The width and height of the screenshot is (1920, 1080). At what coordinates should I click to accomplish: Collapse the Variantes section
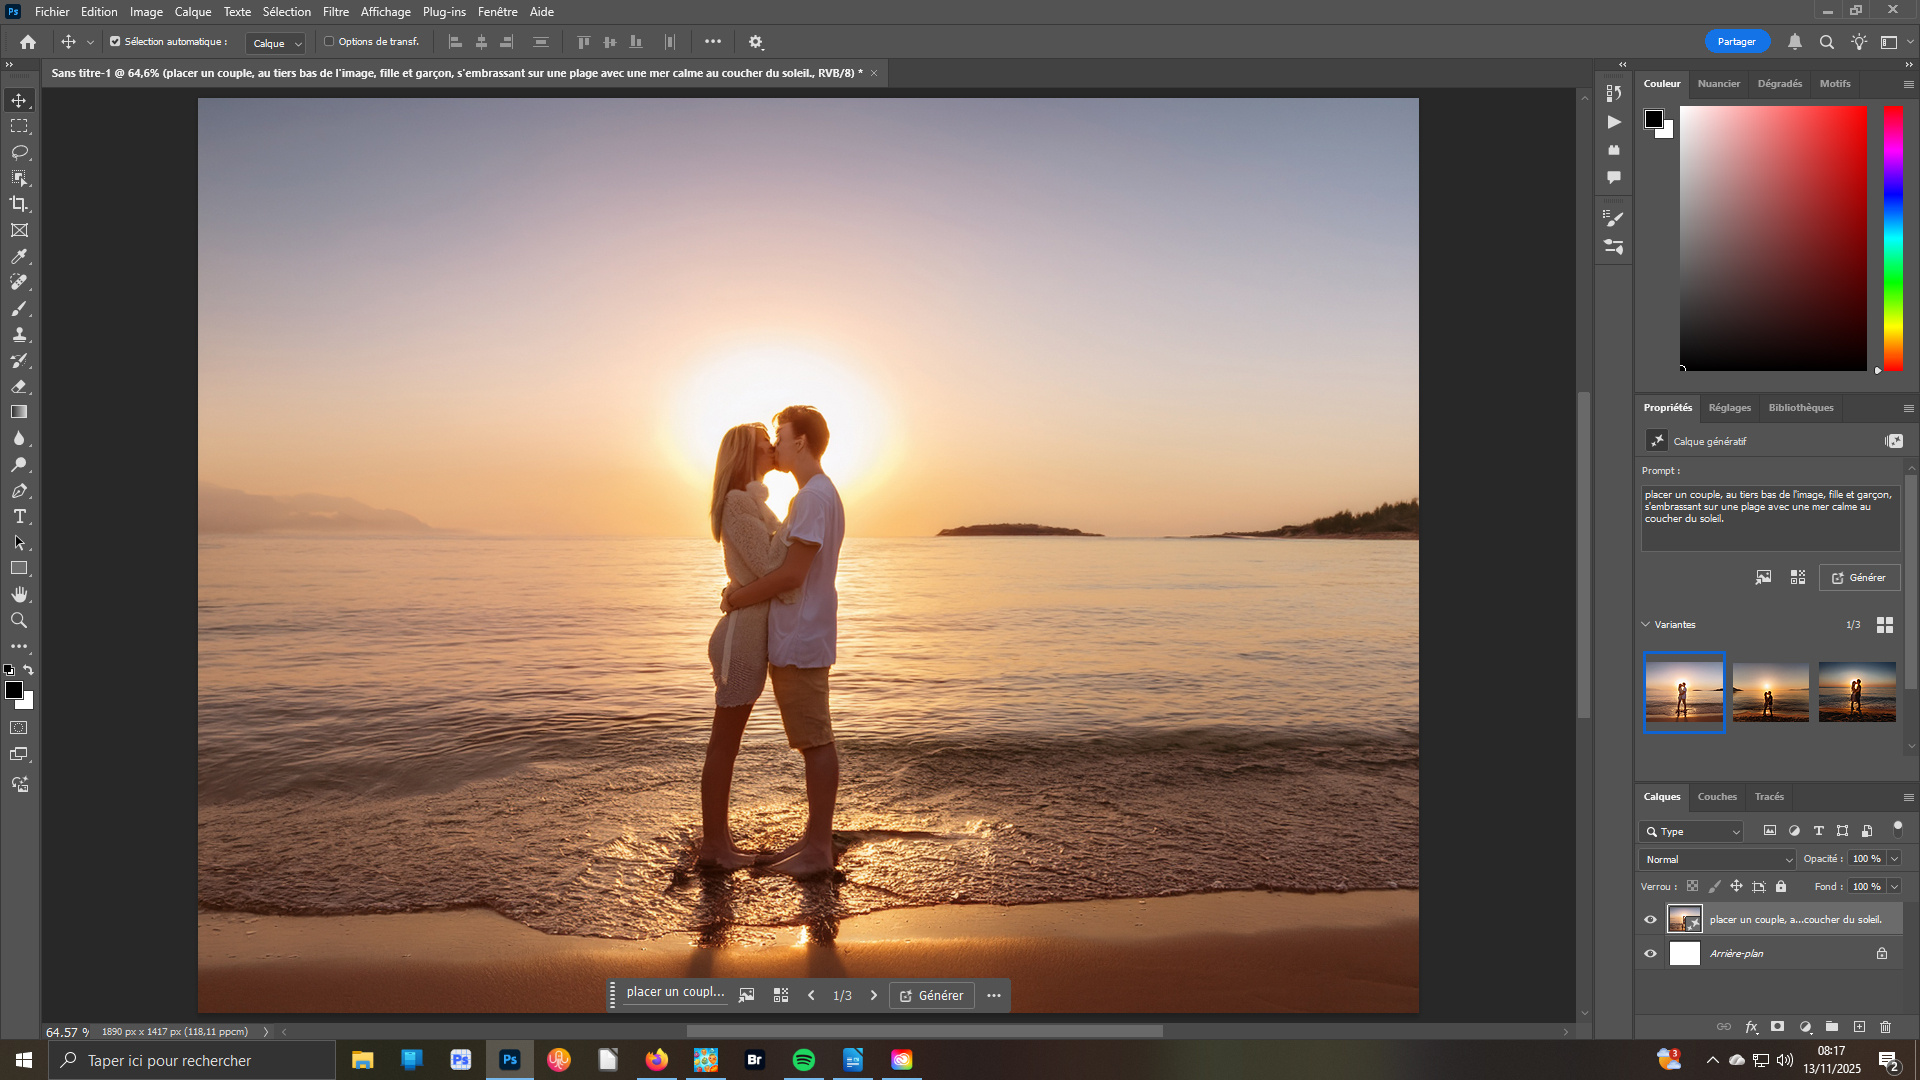(1646, 625)
